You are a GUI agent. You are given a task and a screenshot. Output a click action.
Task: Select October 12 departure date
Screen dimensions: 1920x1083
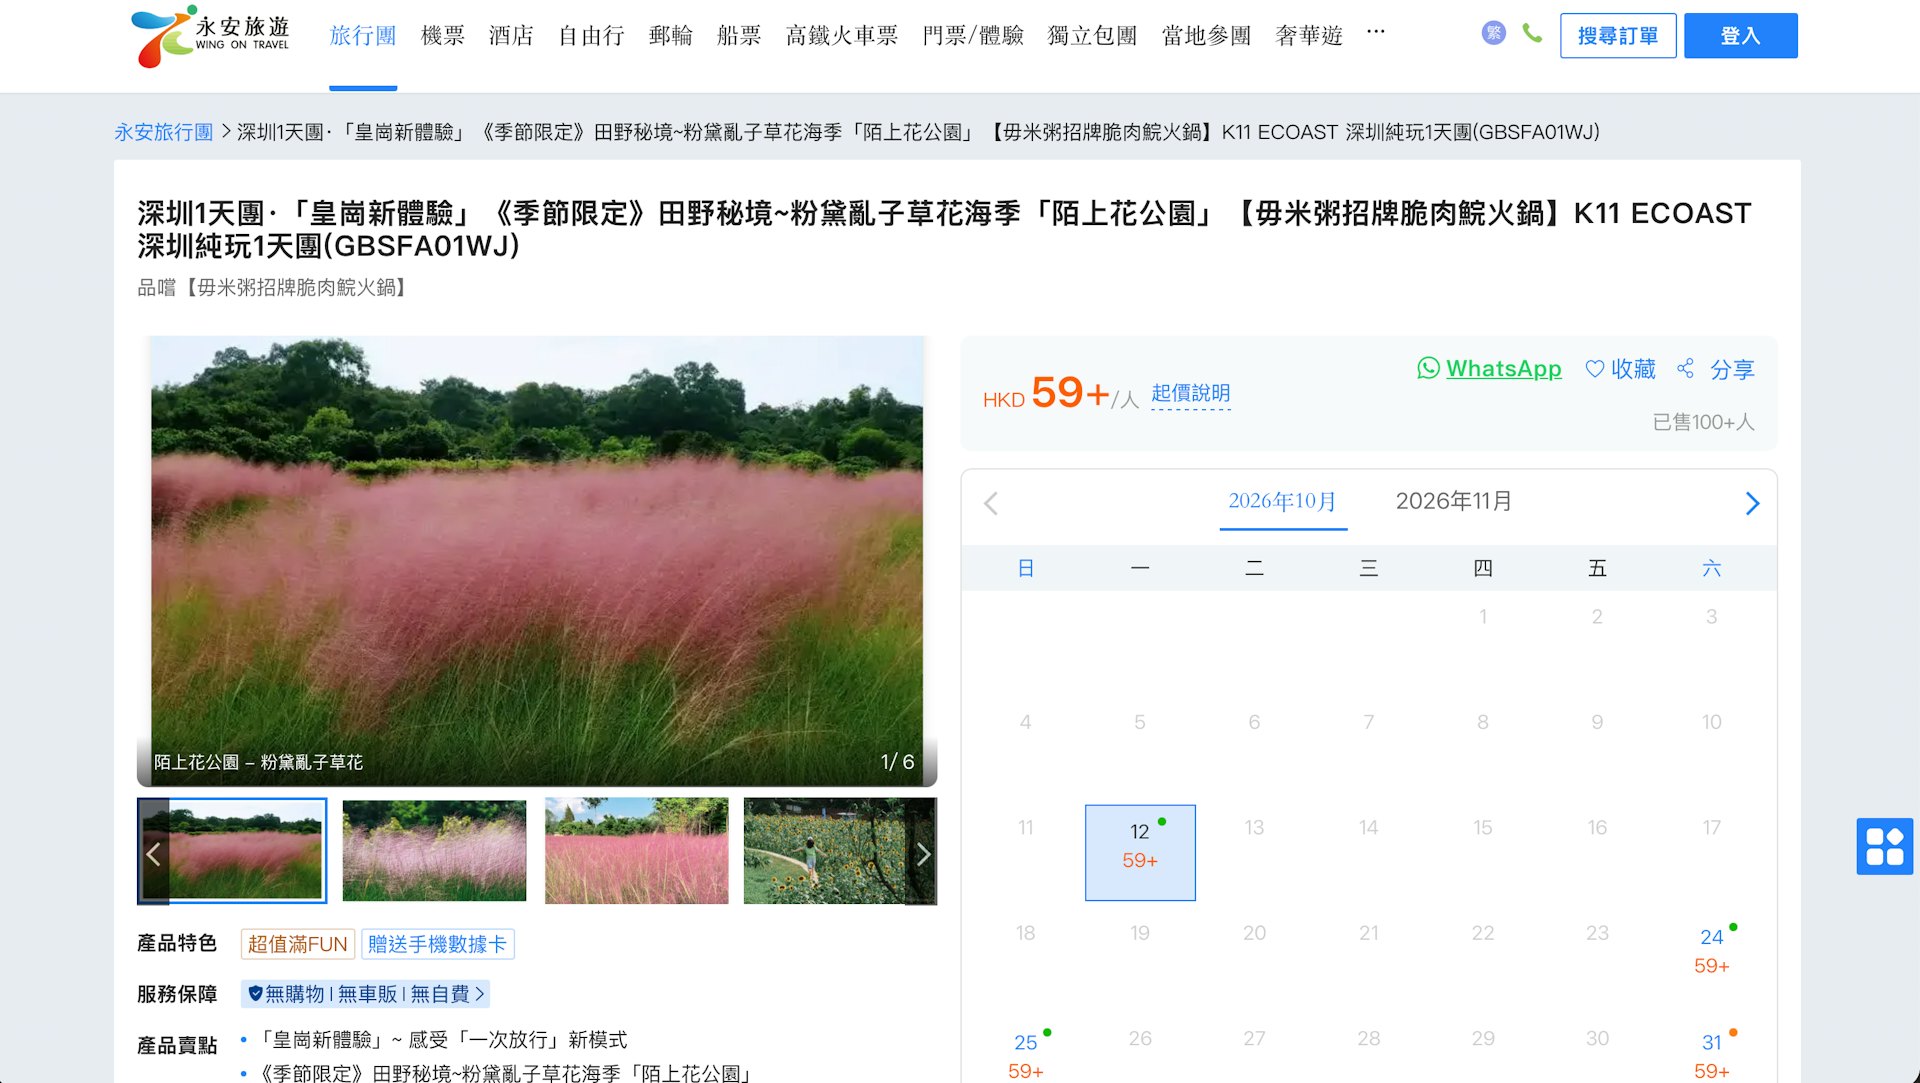click(x=1140, y=852)
